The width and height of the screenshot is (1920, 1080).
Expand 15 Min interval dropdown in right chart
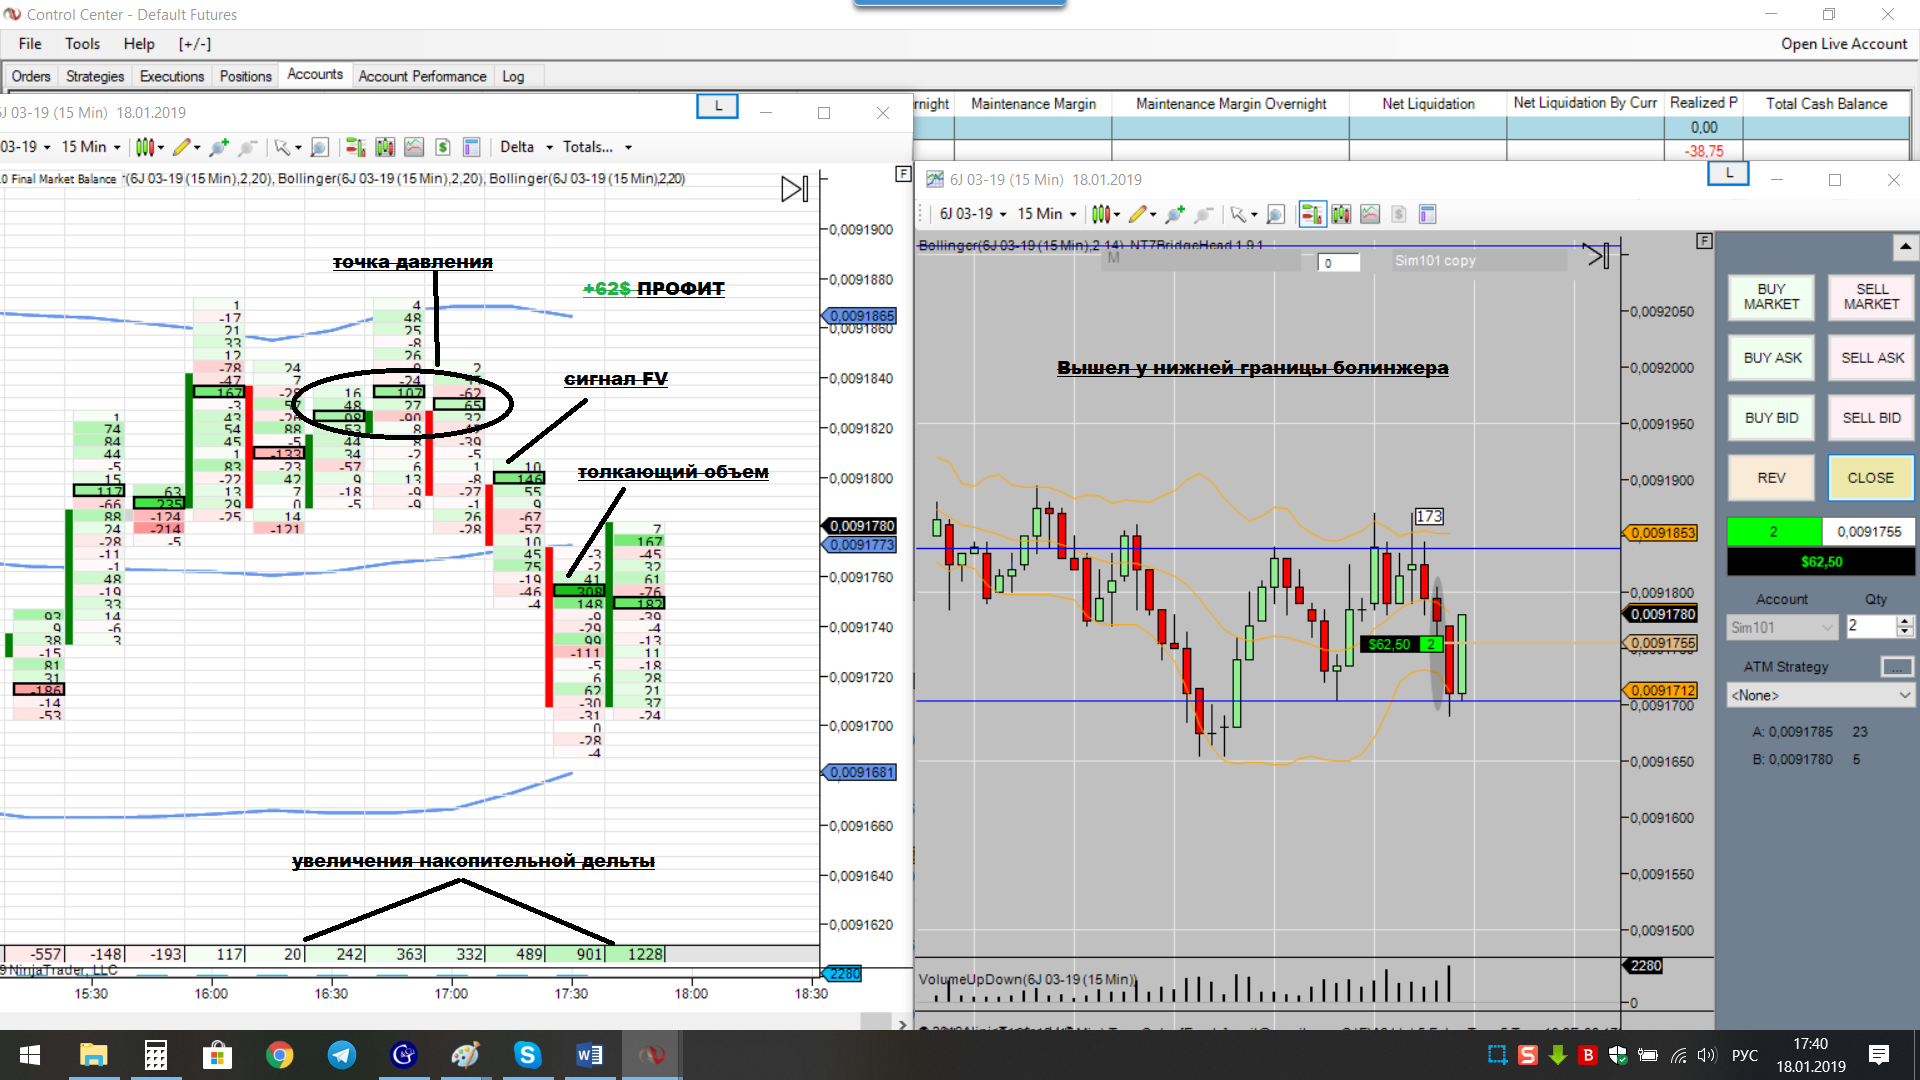(x=1046, y=214)
